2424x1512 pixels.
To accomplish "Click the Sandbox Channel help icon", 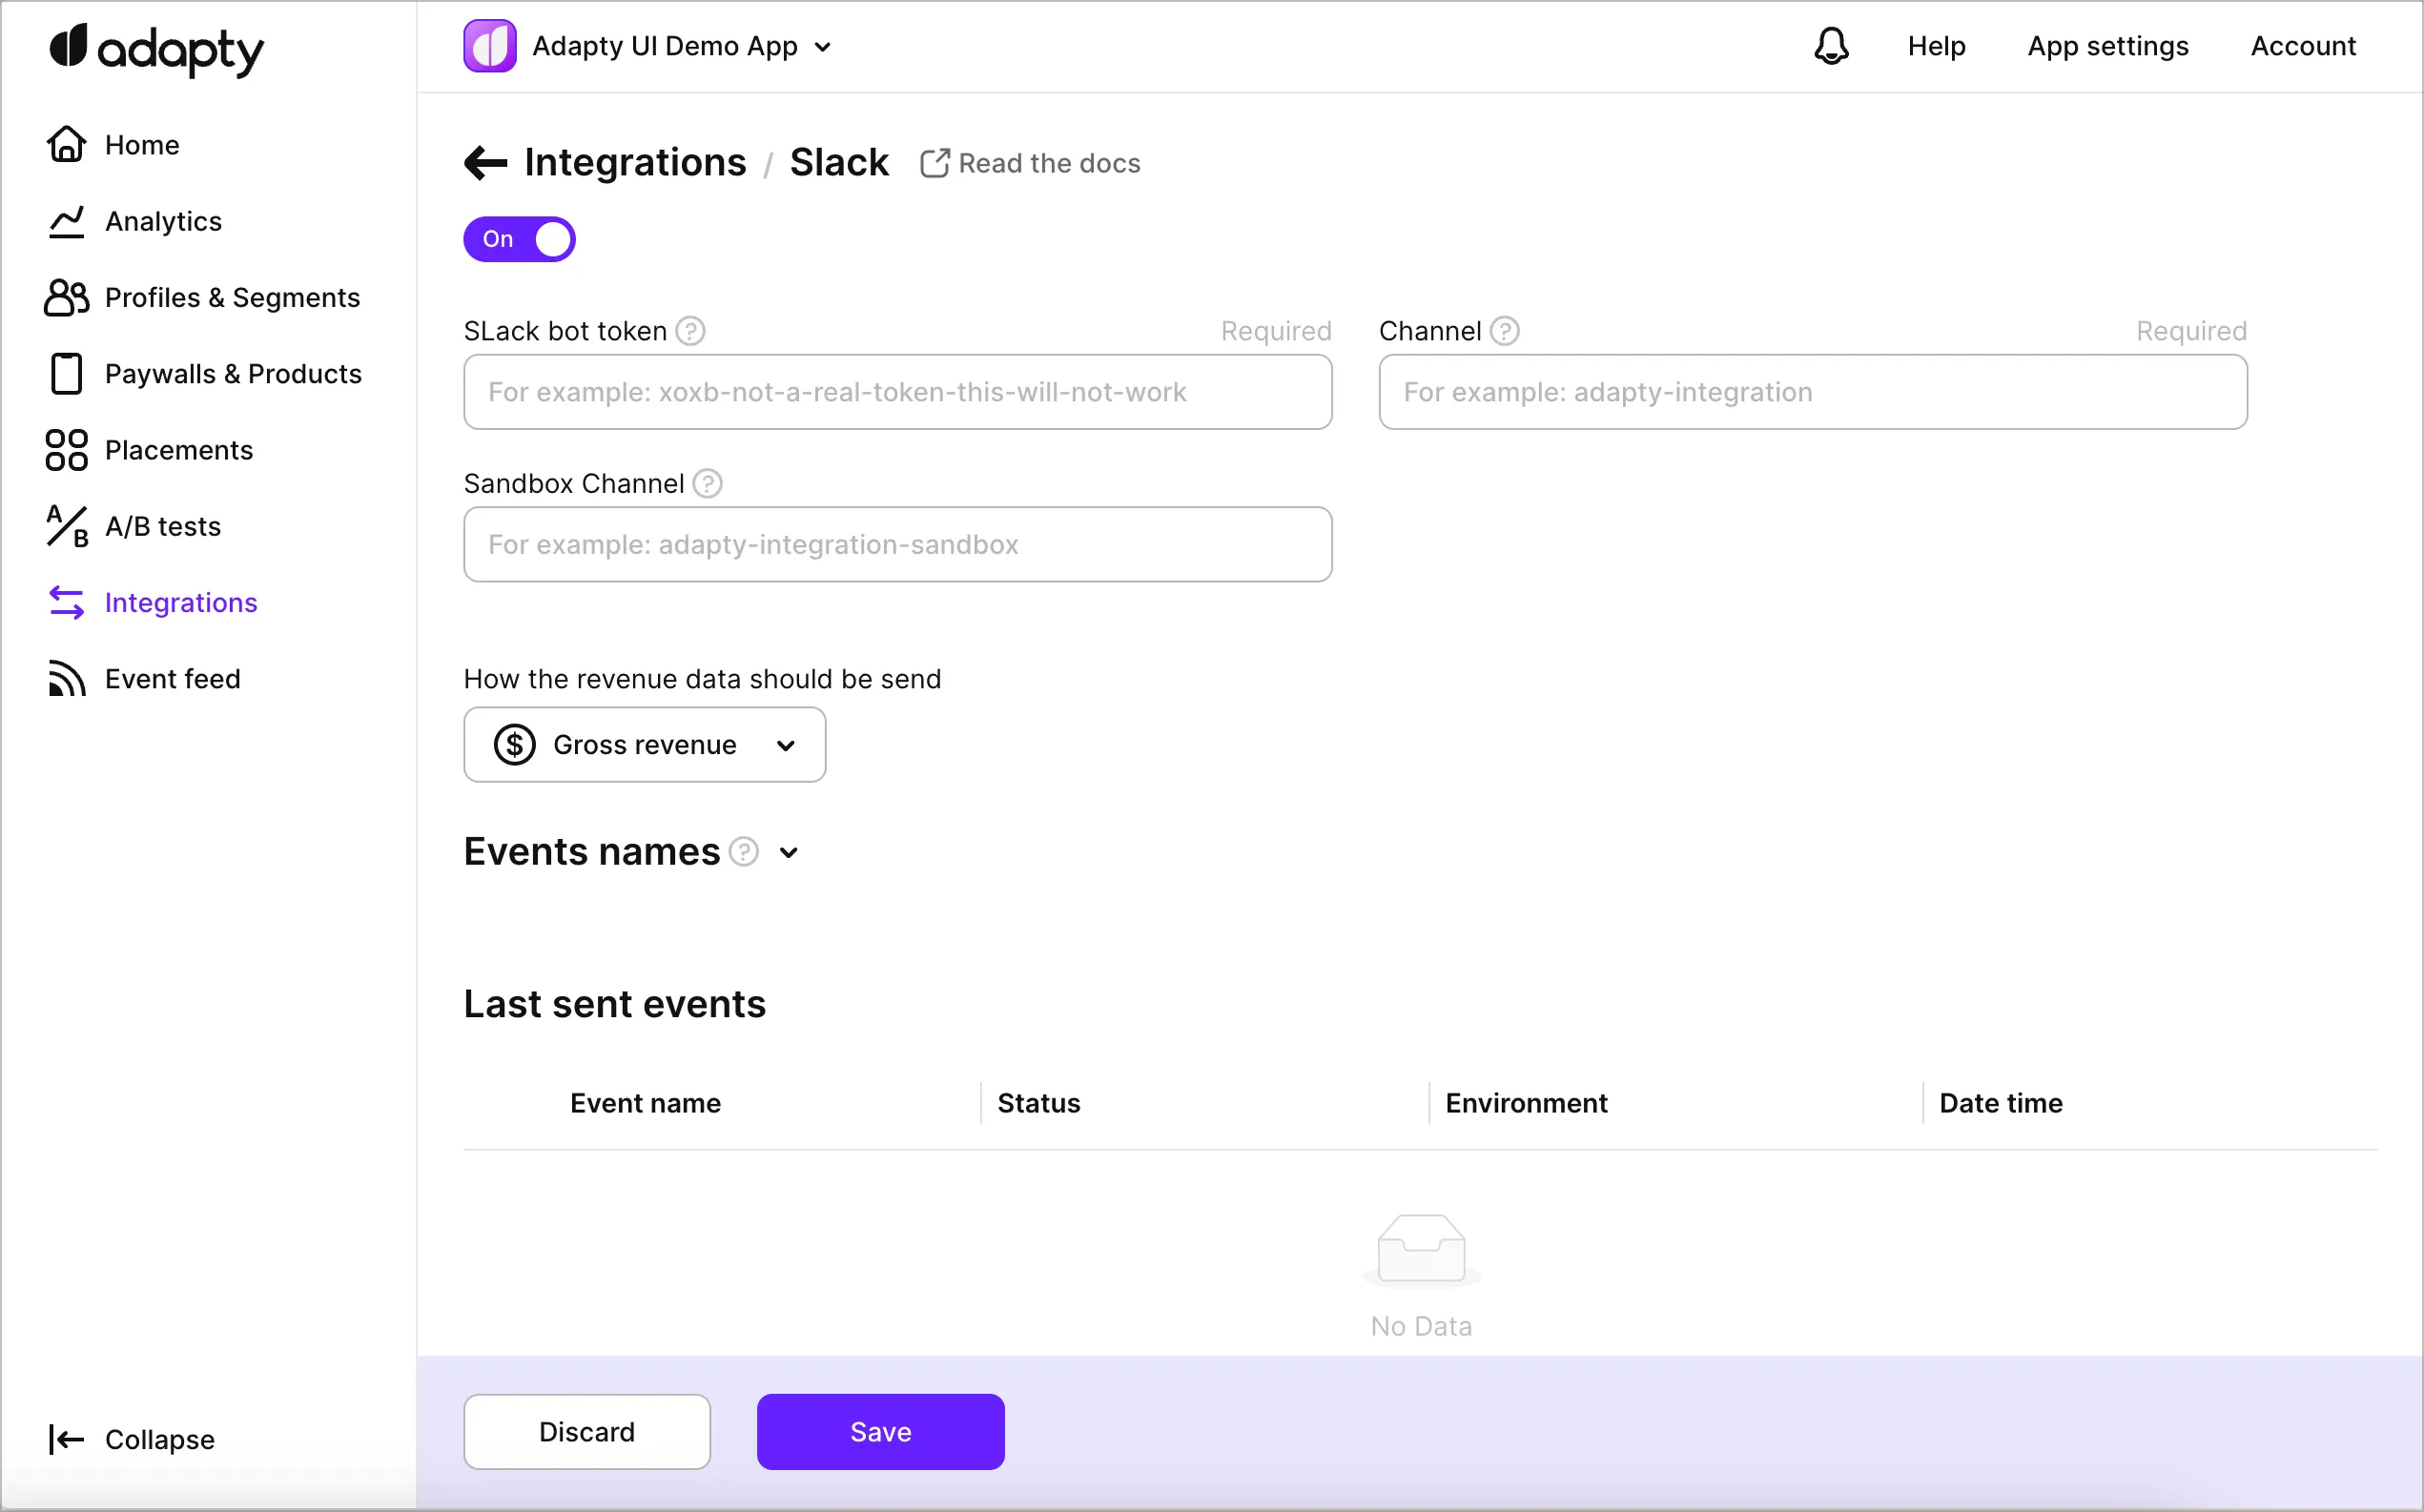I will point(708,484).
